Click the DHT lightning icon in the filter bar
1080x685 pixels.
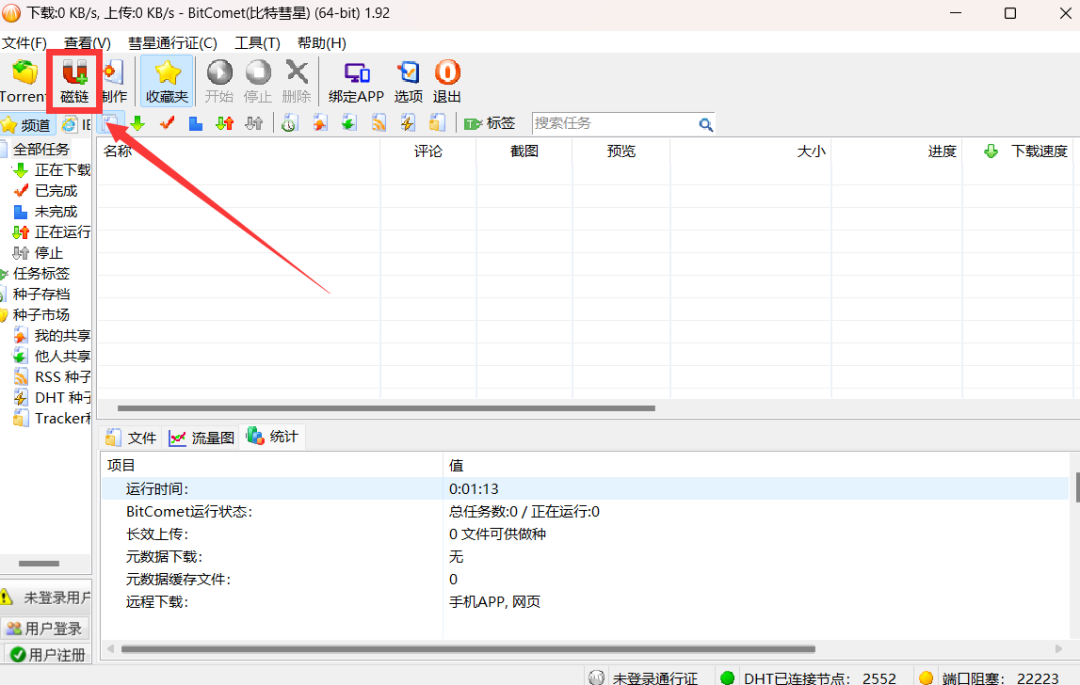408,123
